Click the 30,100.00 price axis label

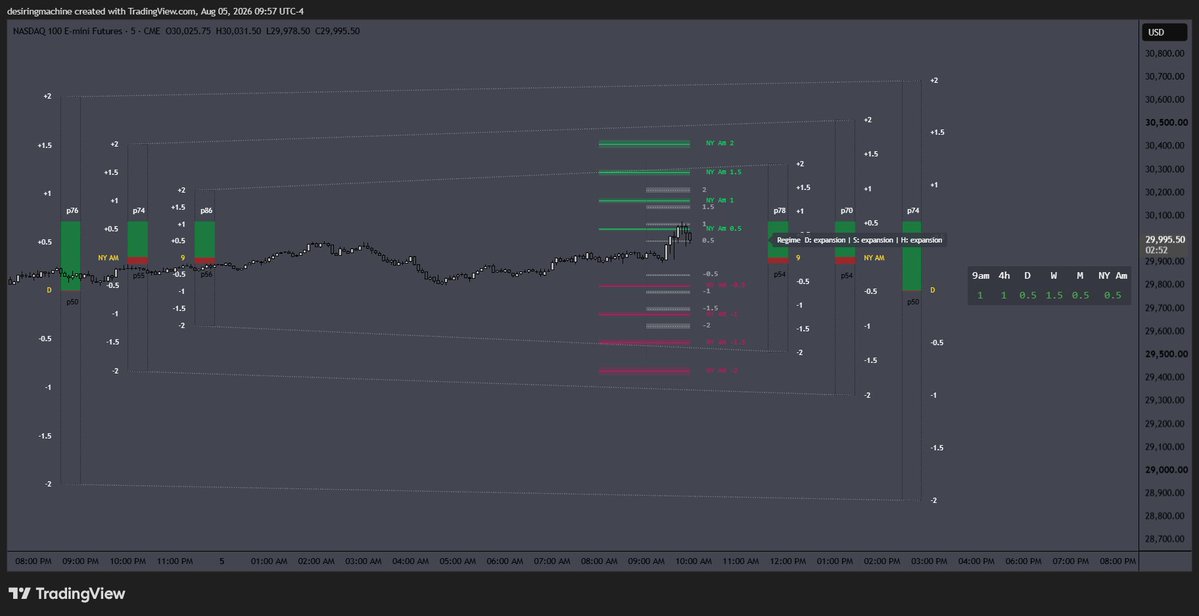pyautogui.click(x=1165, y=216)
